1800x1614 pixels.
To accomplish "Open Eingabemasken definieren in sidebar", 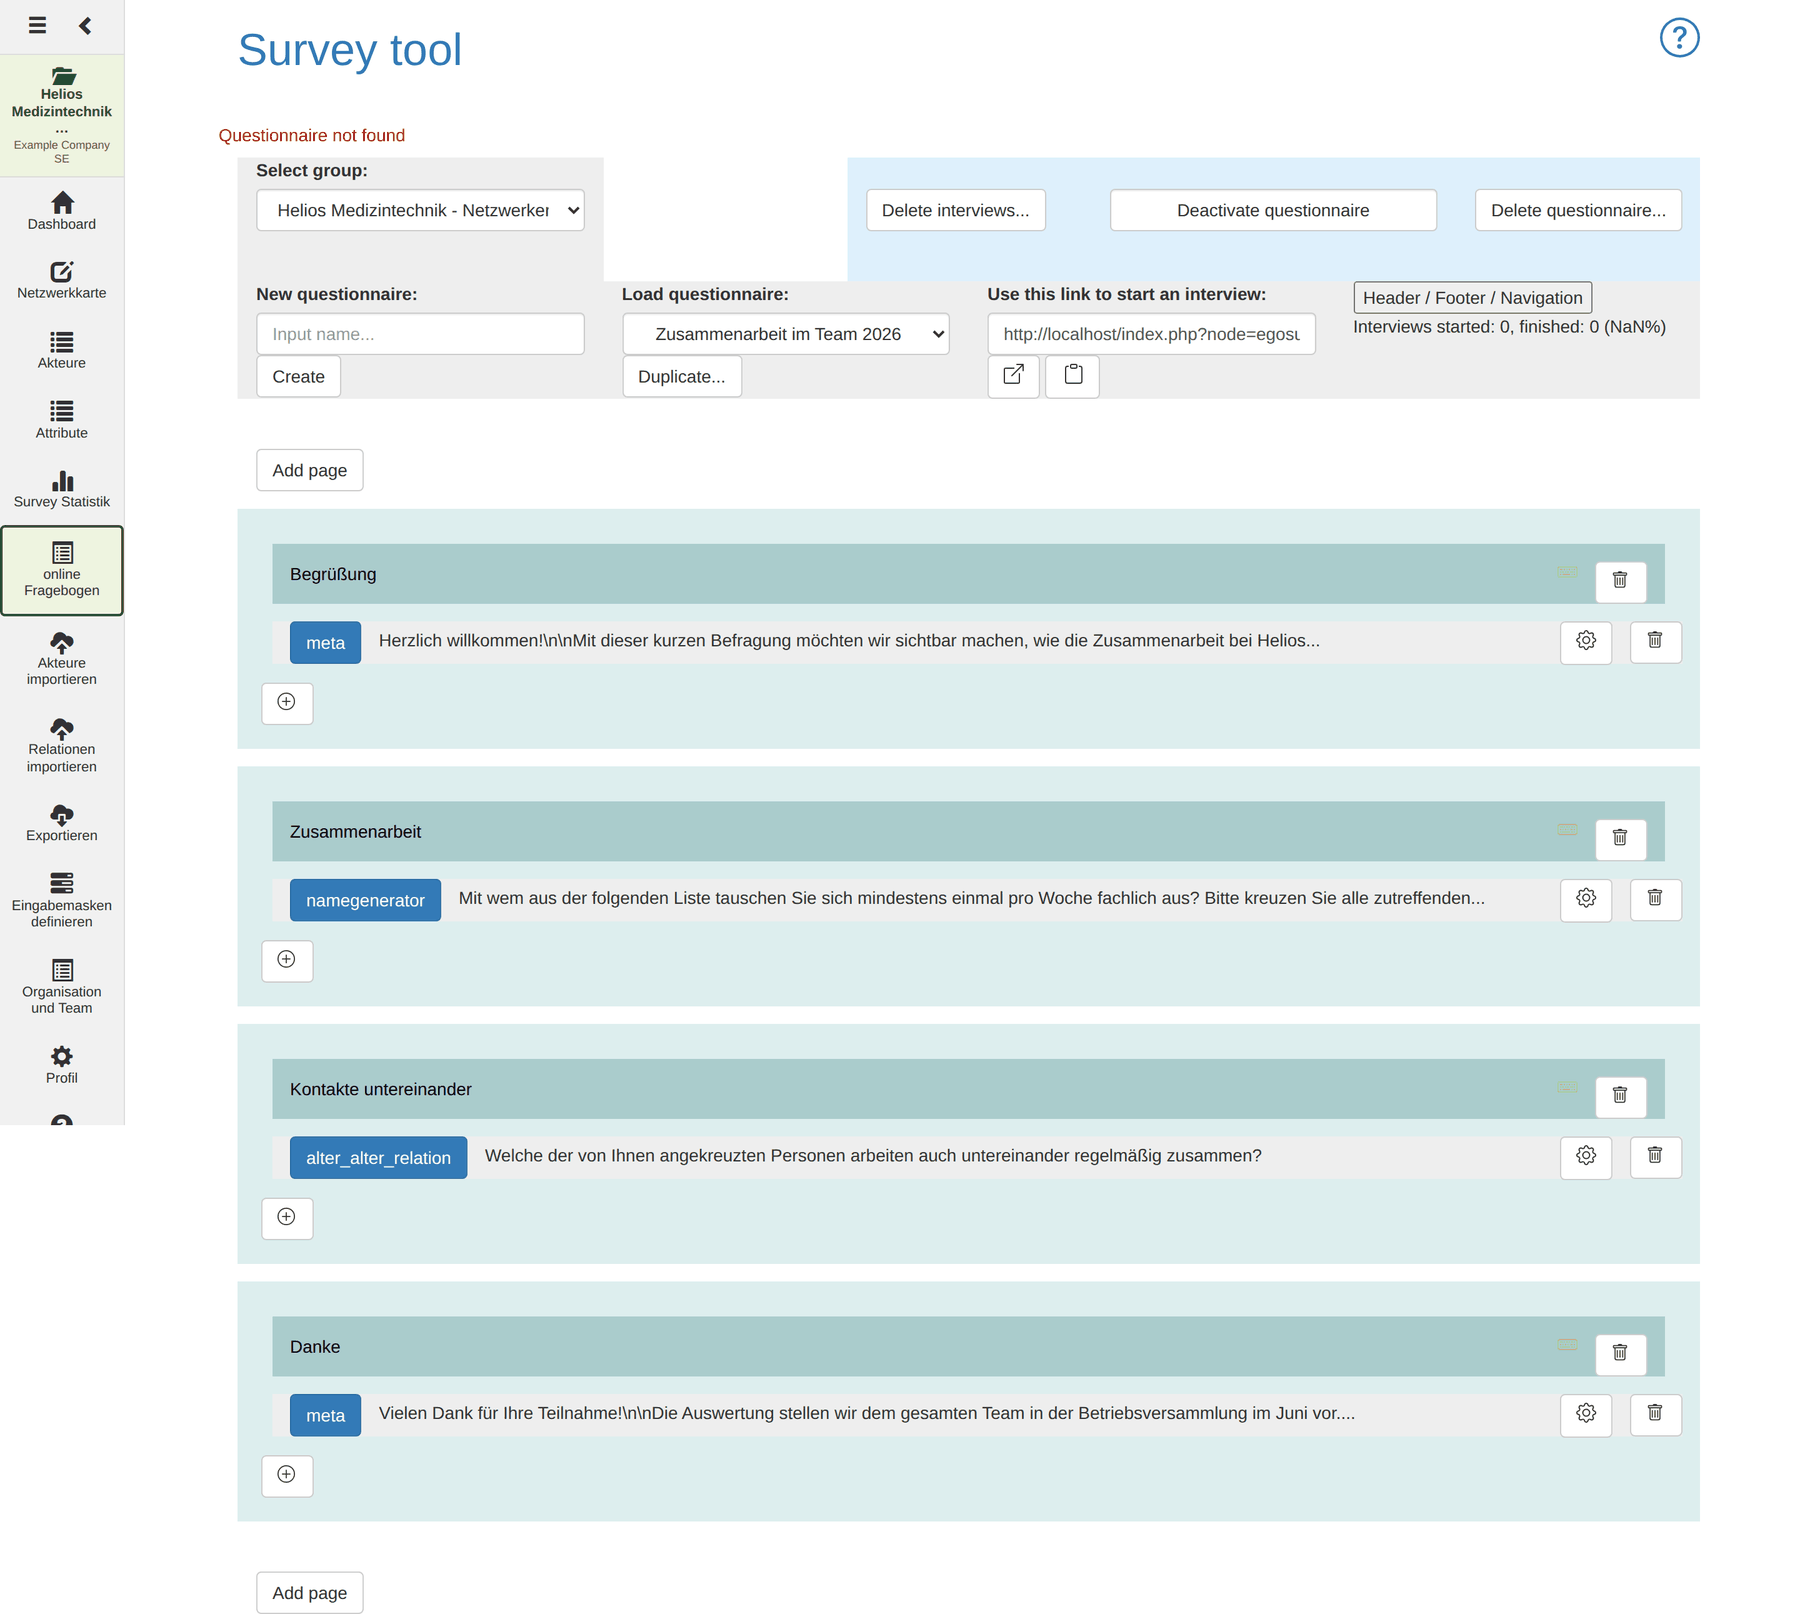I will tap(62, 900).
